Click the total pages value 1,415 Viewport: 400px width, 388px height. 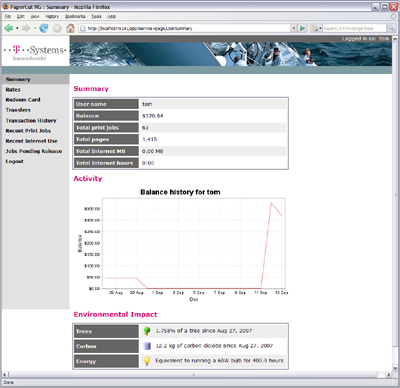150,139
